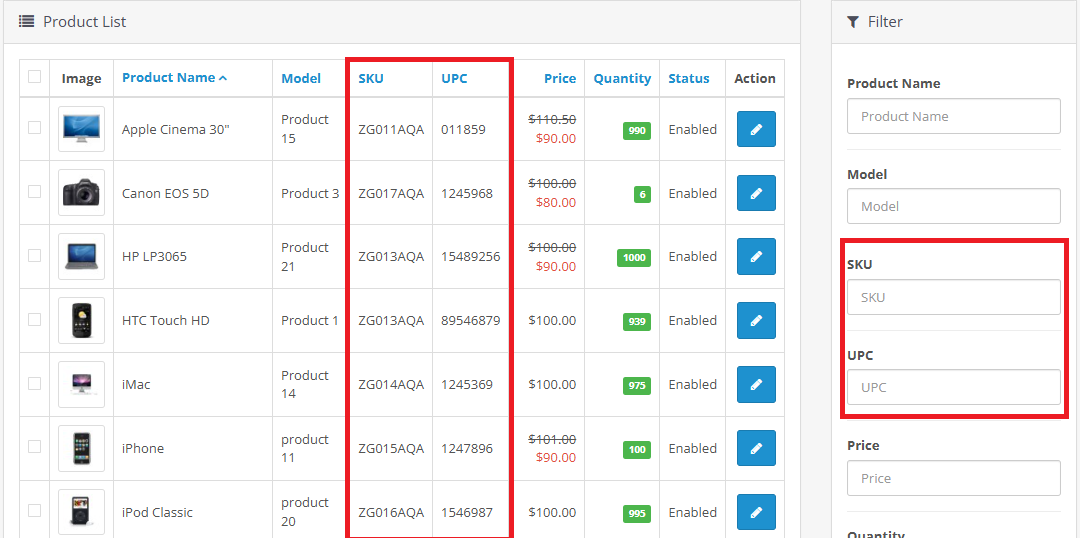Viewport: 1080px width, 538px height.
Task: Sort the table by SKU column
Action: 370,79
